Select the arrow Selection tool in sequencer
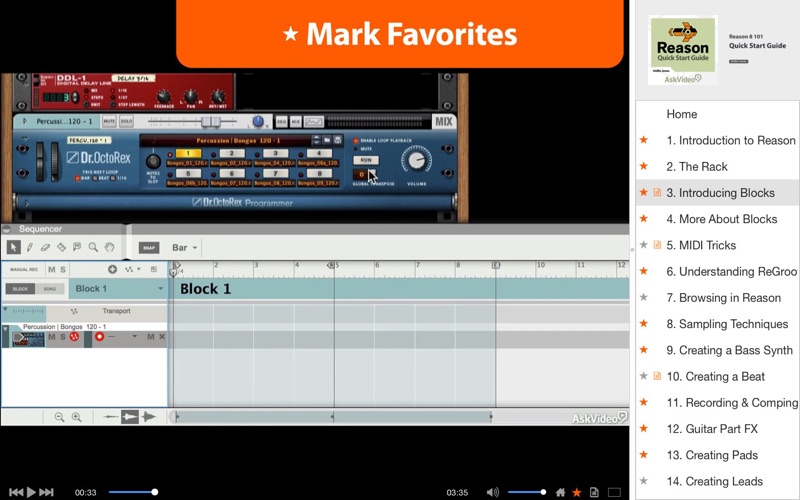The image size is (800, 500). pos(14,247)
